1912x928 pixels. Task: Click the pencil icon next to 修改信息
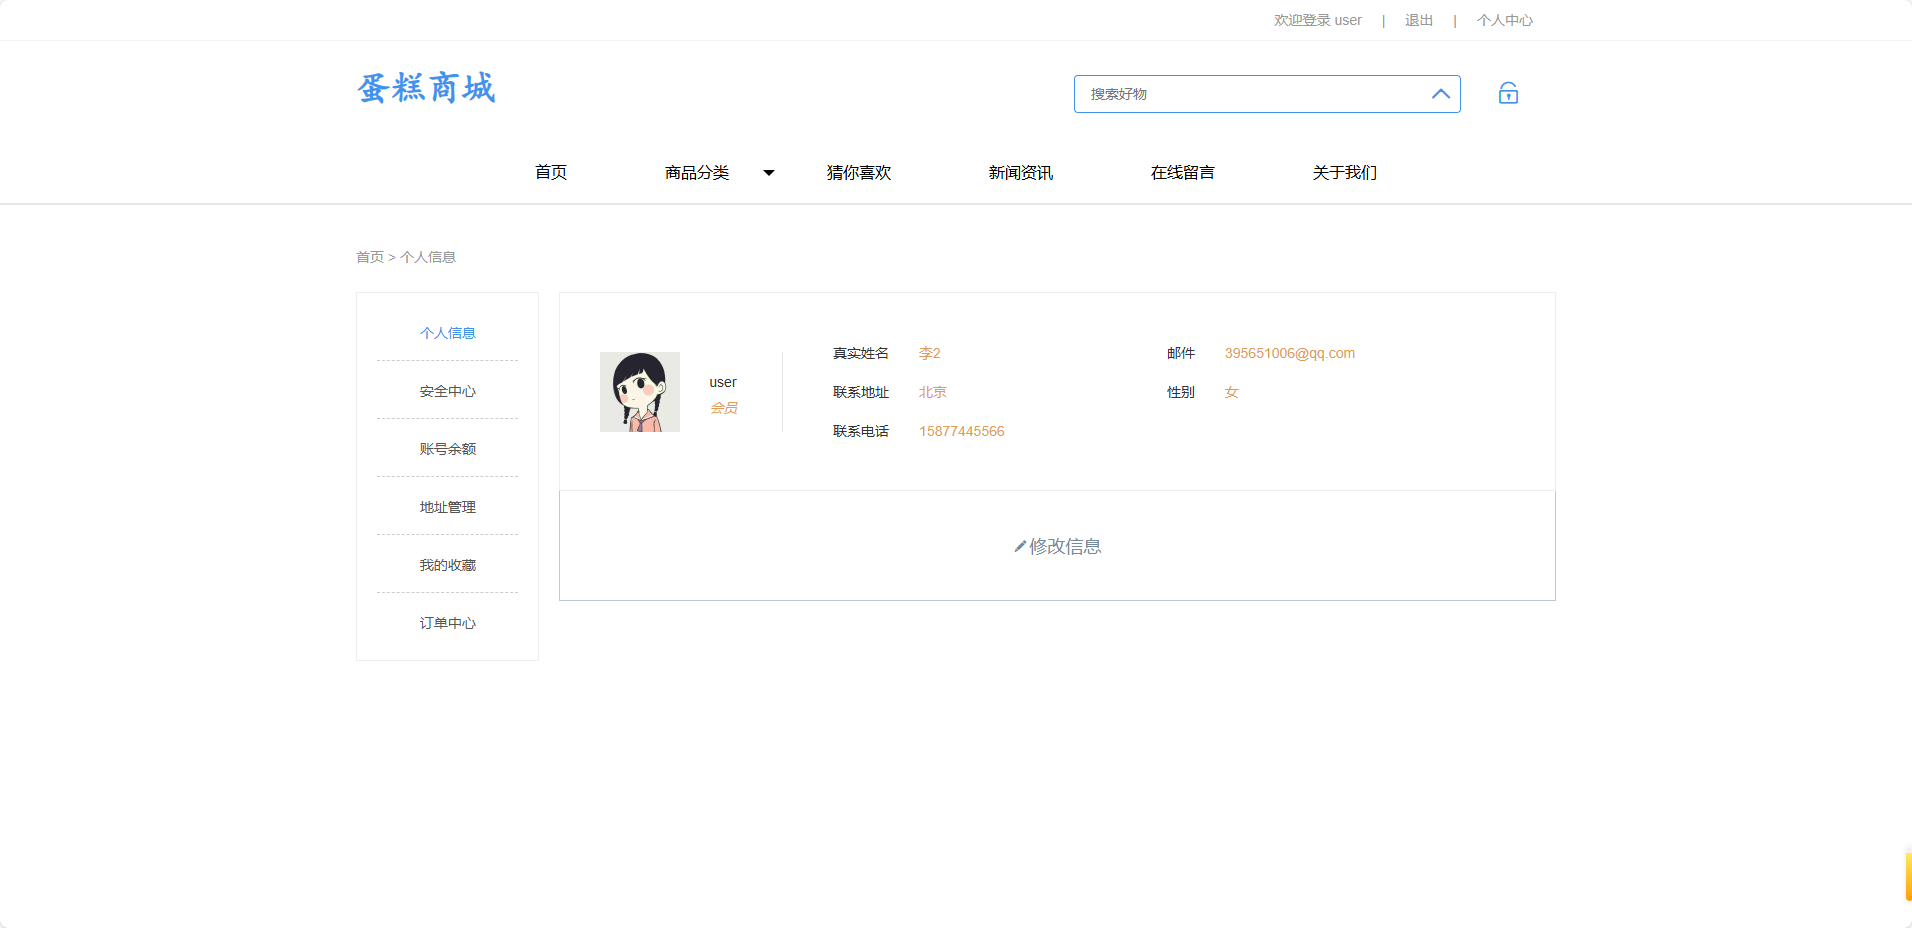pyautogui.click(x=1020, y=546)
